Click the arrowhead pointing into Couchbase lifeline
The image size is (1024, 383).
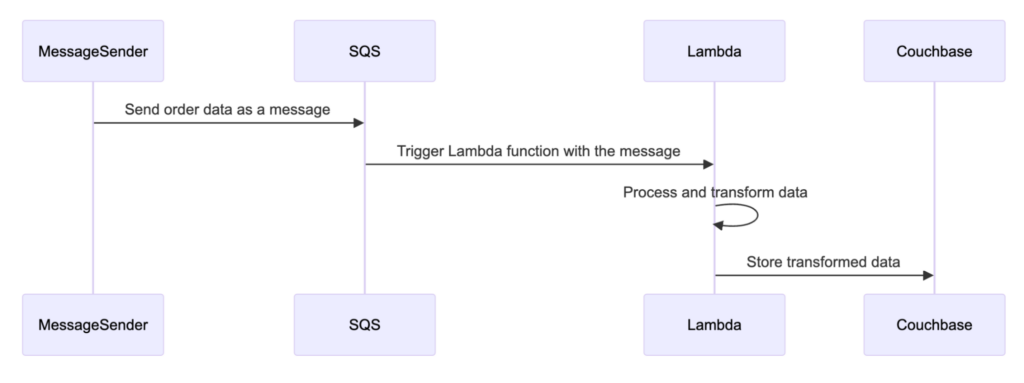click(x=928, y=275)
